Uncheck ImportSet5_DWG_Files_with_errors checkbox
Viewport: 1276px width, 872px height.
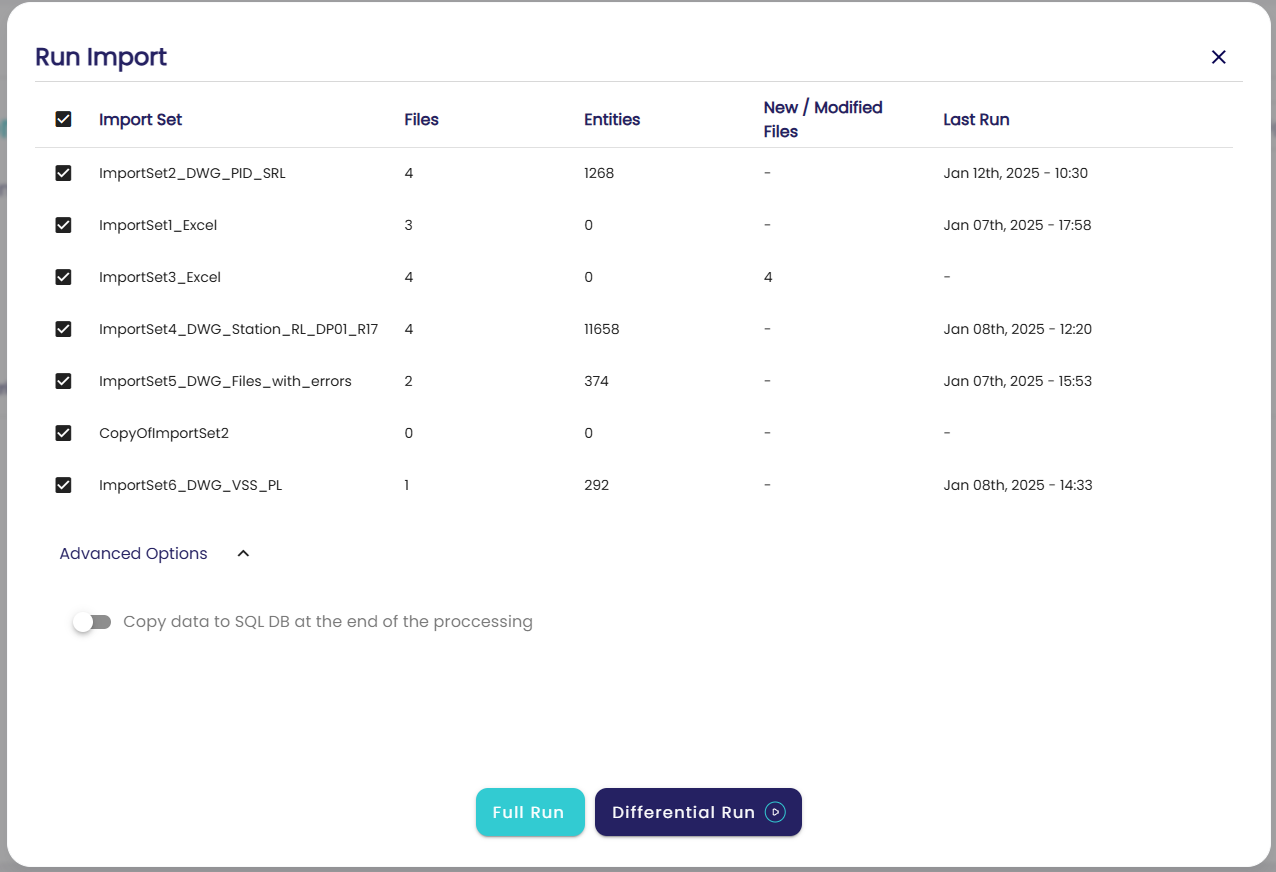(x=63, y=381)
